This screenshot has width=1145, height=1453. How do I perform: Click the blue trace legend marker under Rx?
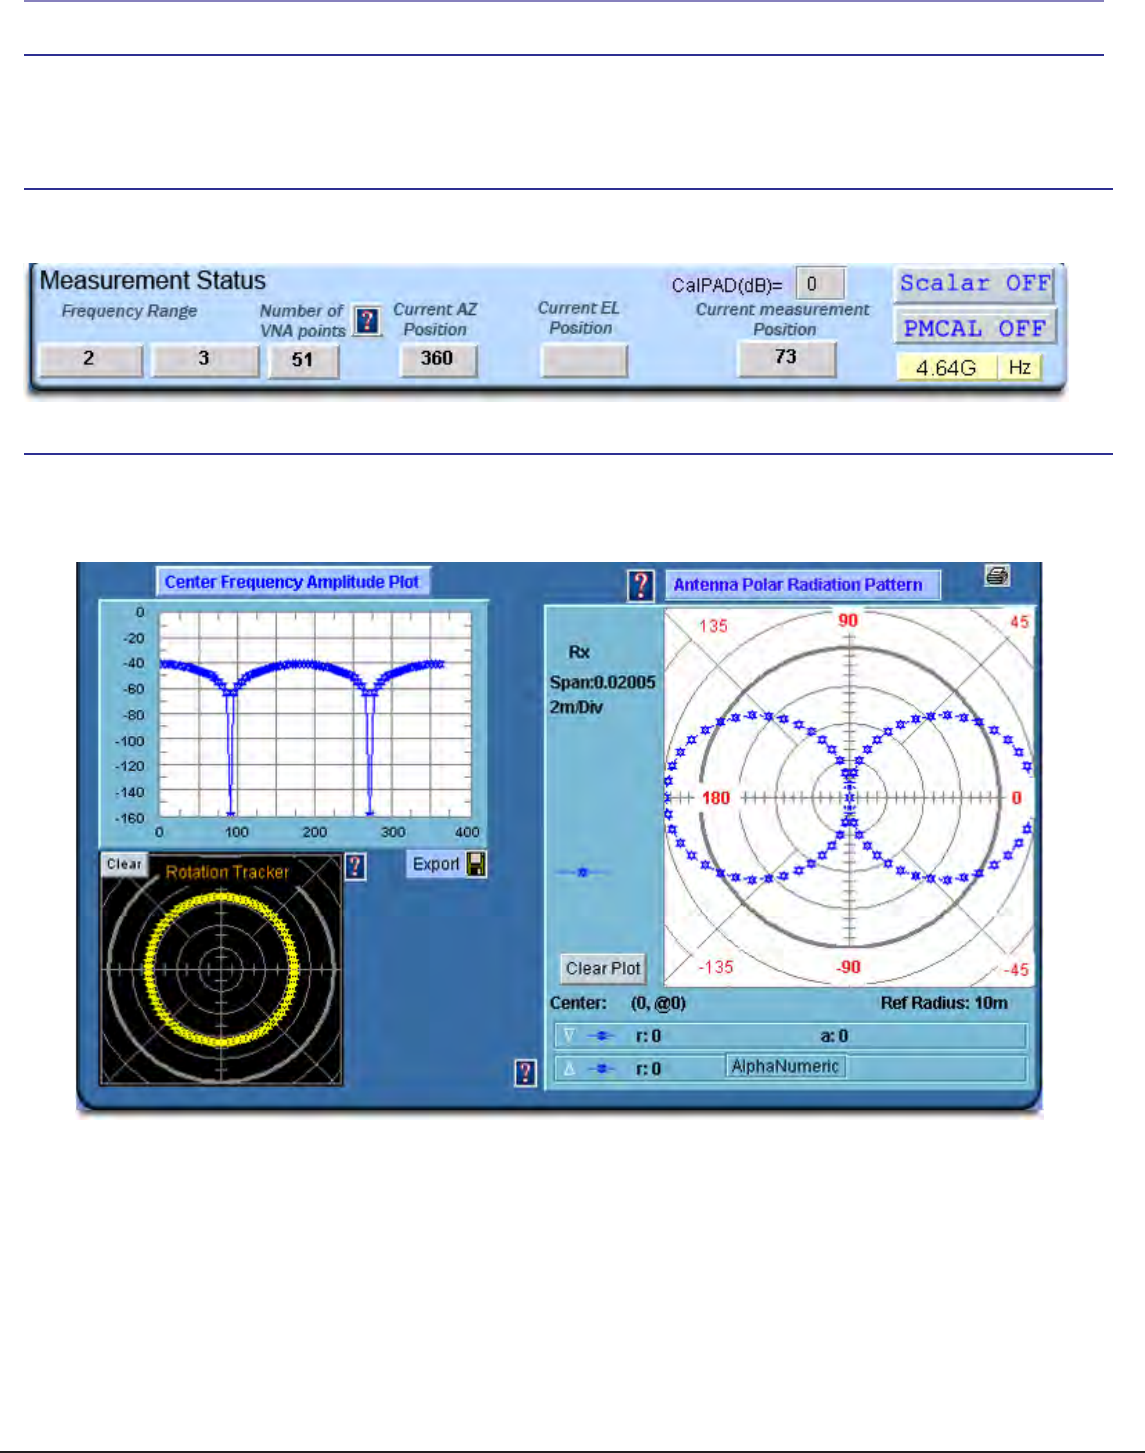click(x=582, y=872)
